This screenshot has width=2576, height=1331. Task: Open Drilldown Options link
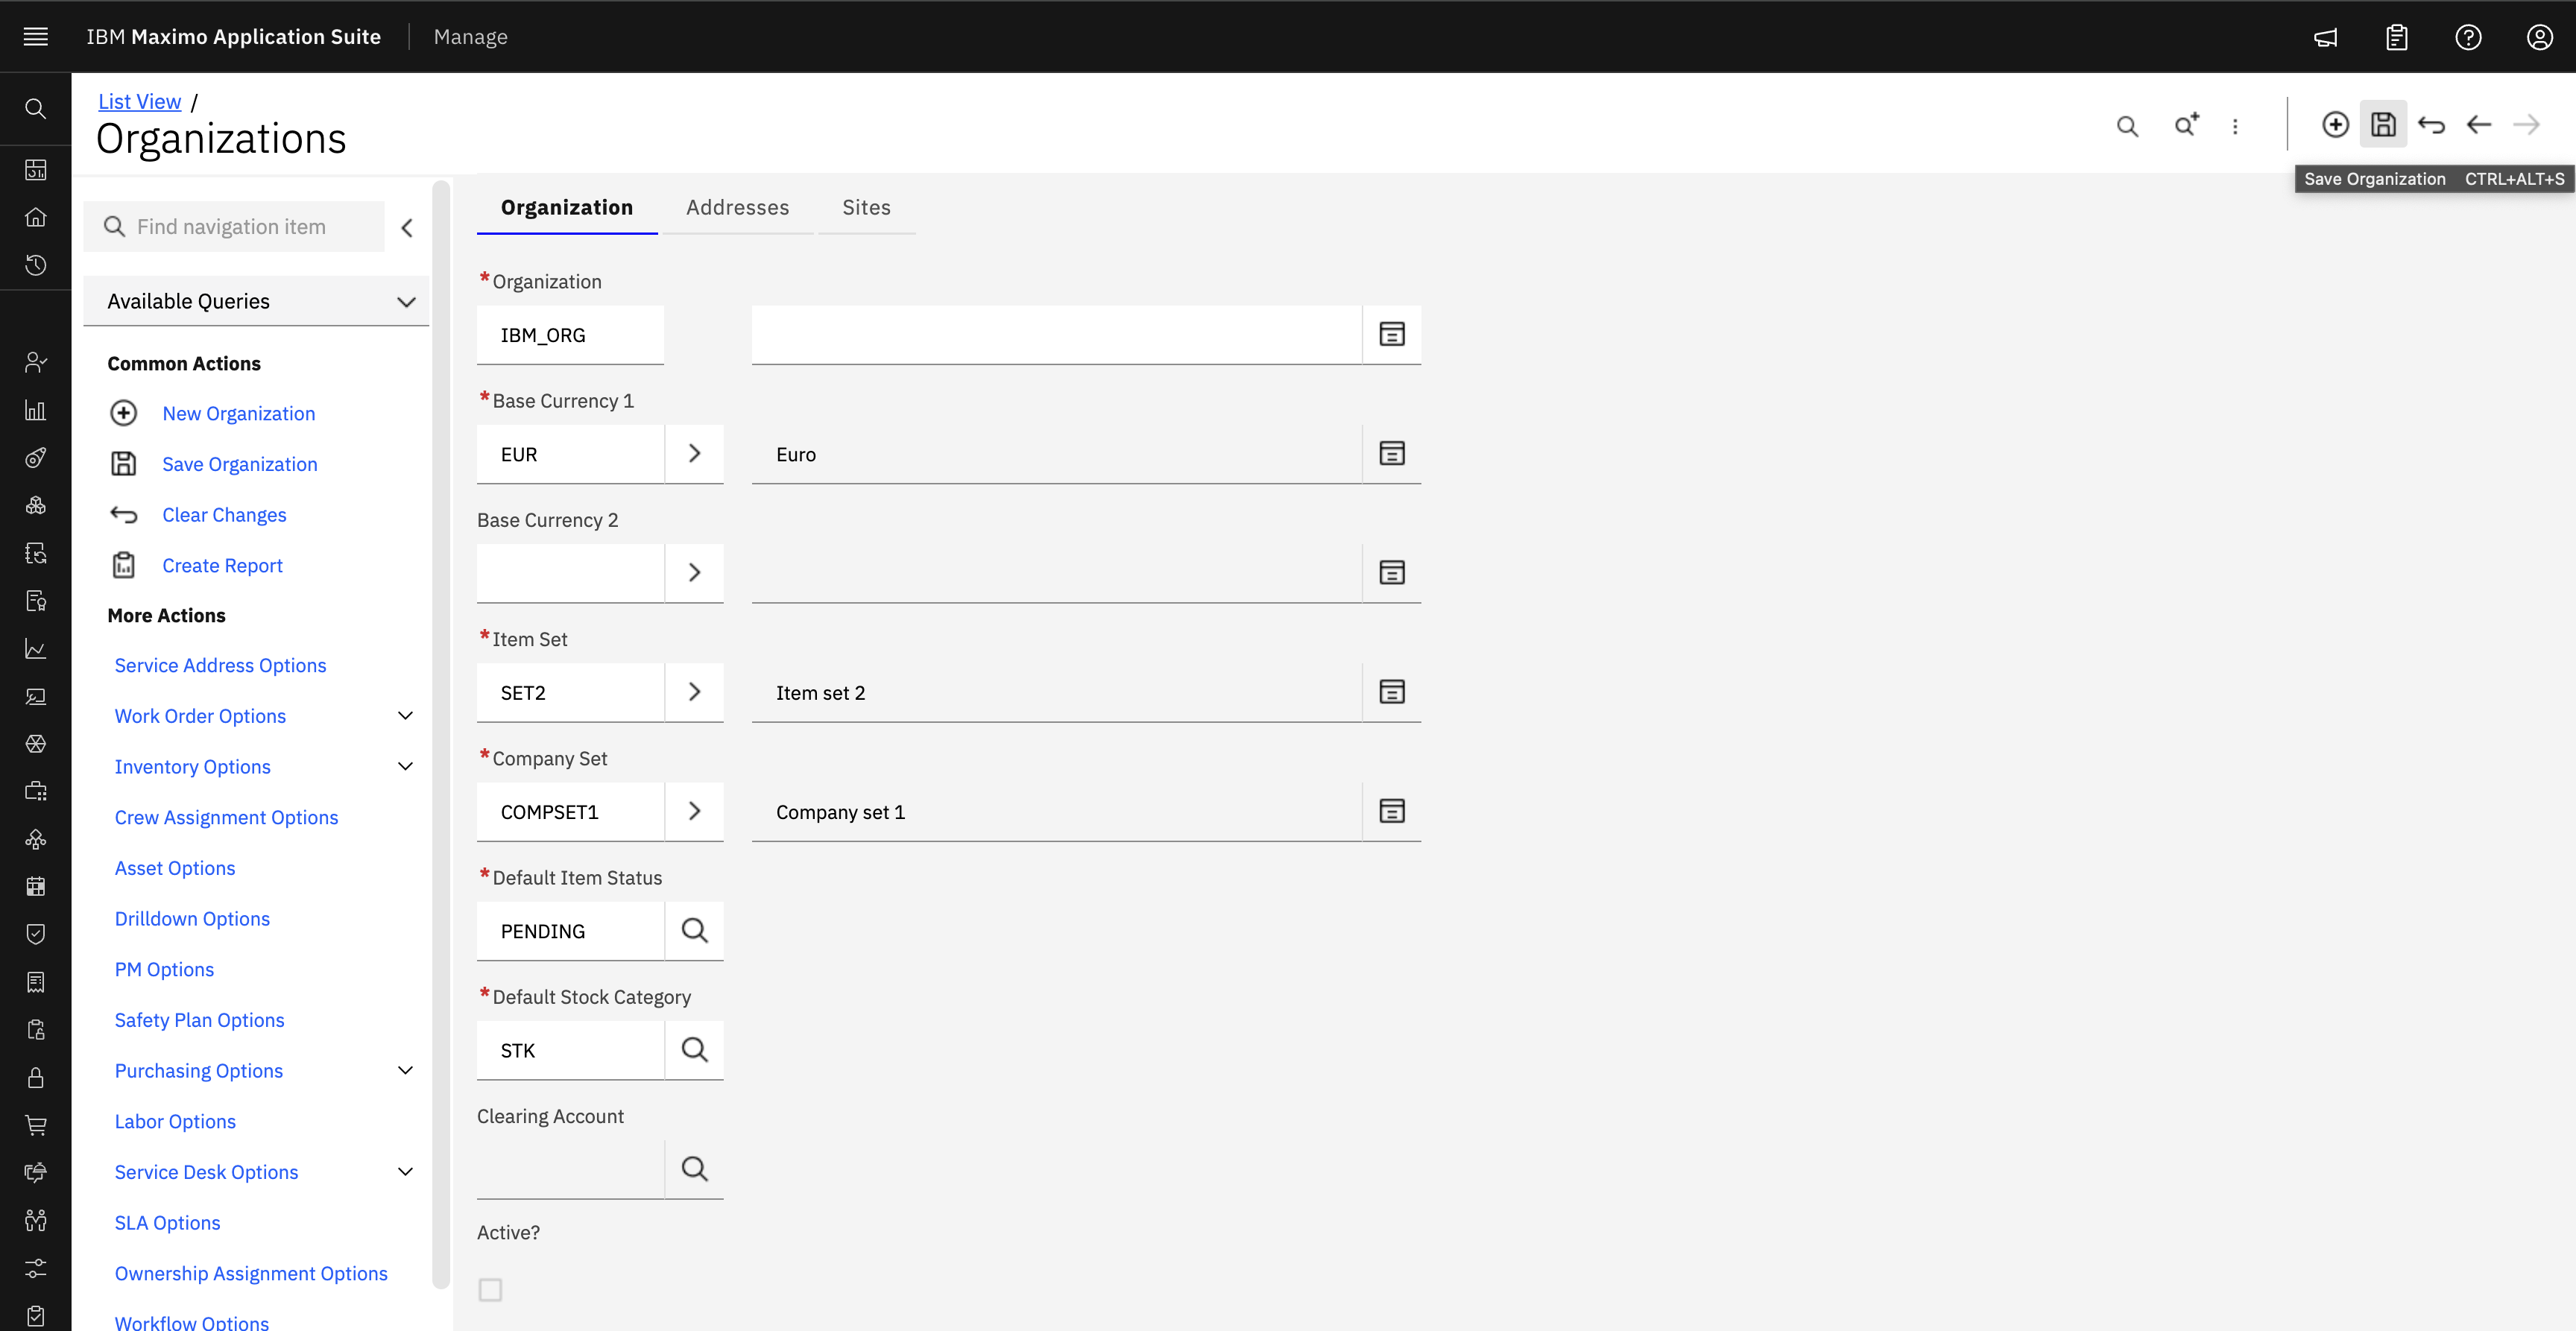pos(192,919)
